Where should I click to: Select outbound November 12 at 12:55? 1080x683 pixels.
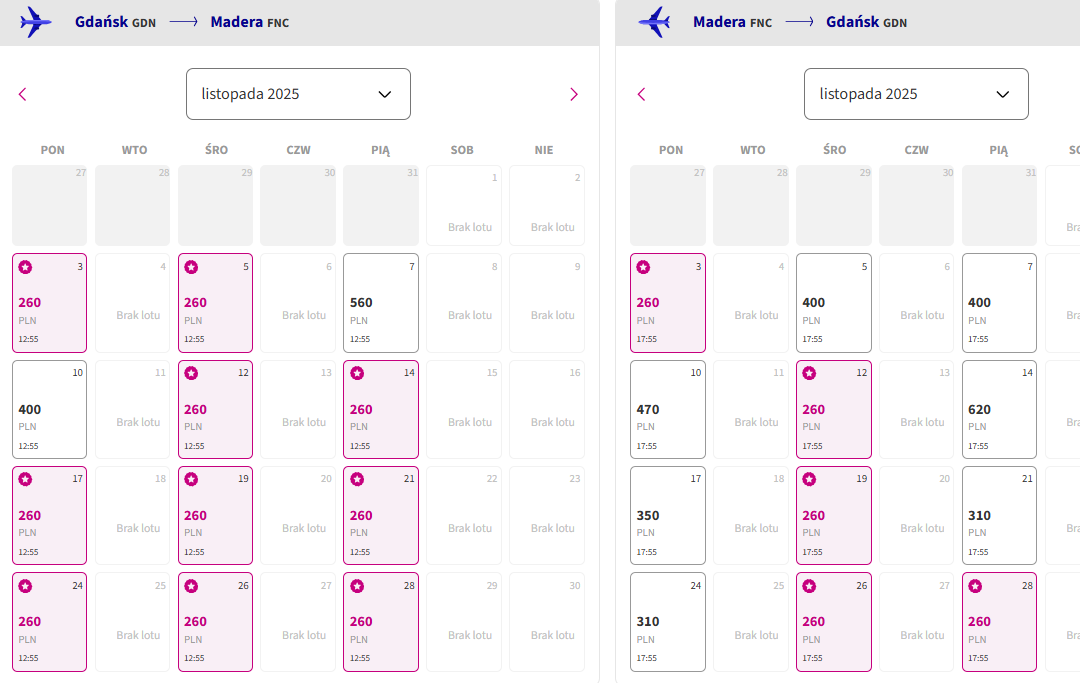coord(216,410)
